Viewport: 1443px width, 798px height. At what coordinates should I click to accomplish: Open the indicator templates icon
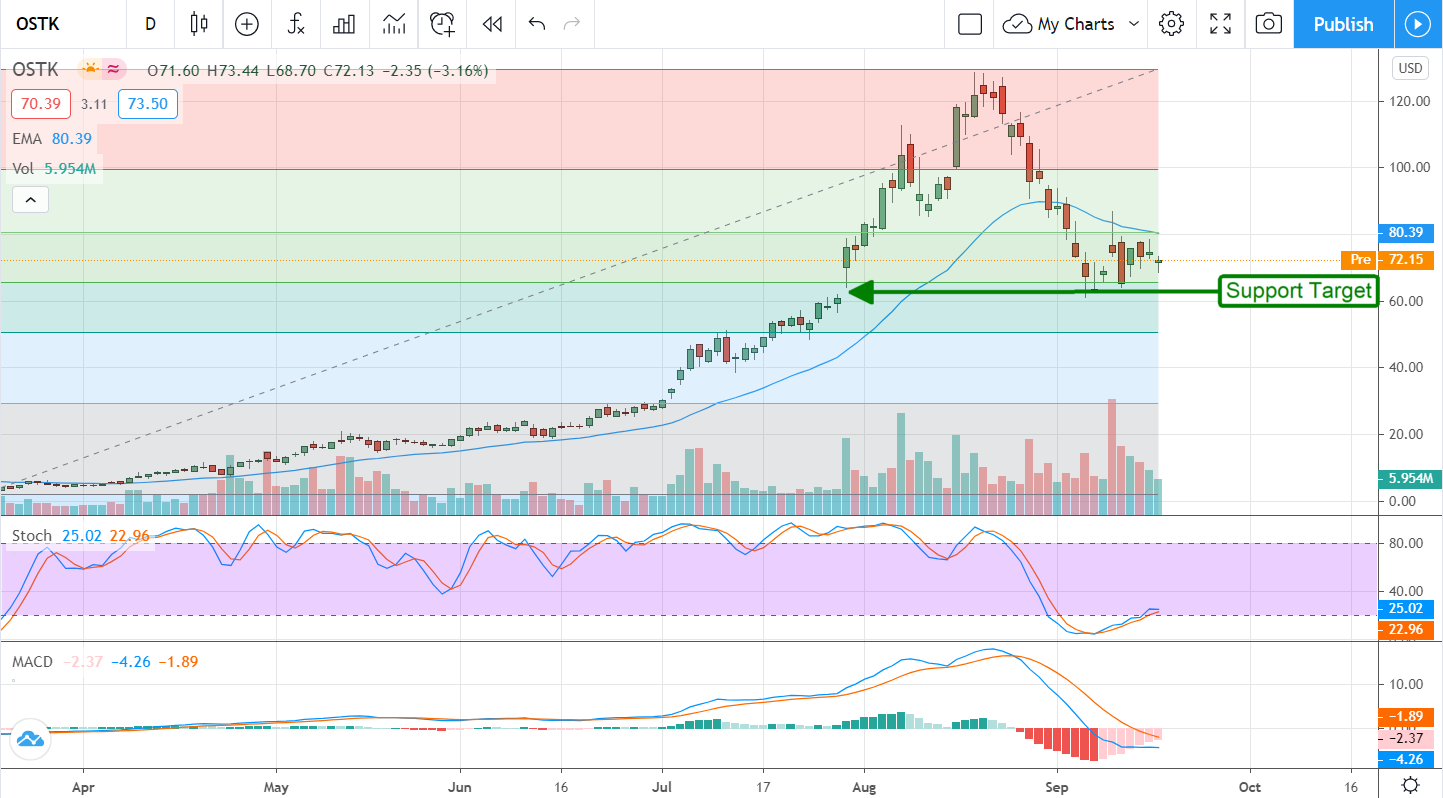click(393, 24)
